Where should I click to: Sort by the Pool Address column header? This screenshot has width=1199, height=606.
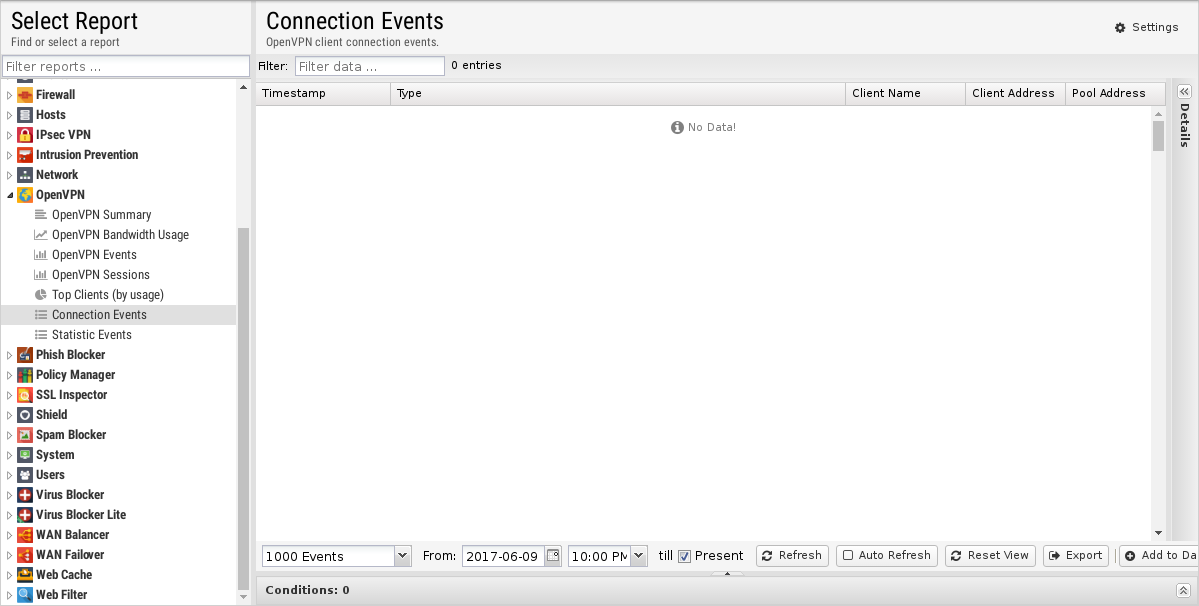(x=1115, y=93)
